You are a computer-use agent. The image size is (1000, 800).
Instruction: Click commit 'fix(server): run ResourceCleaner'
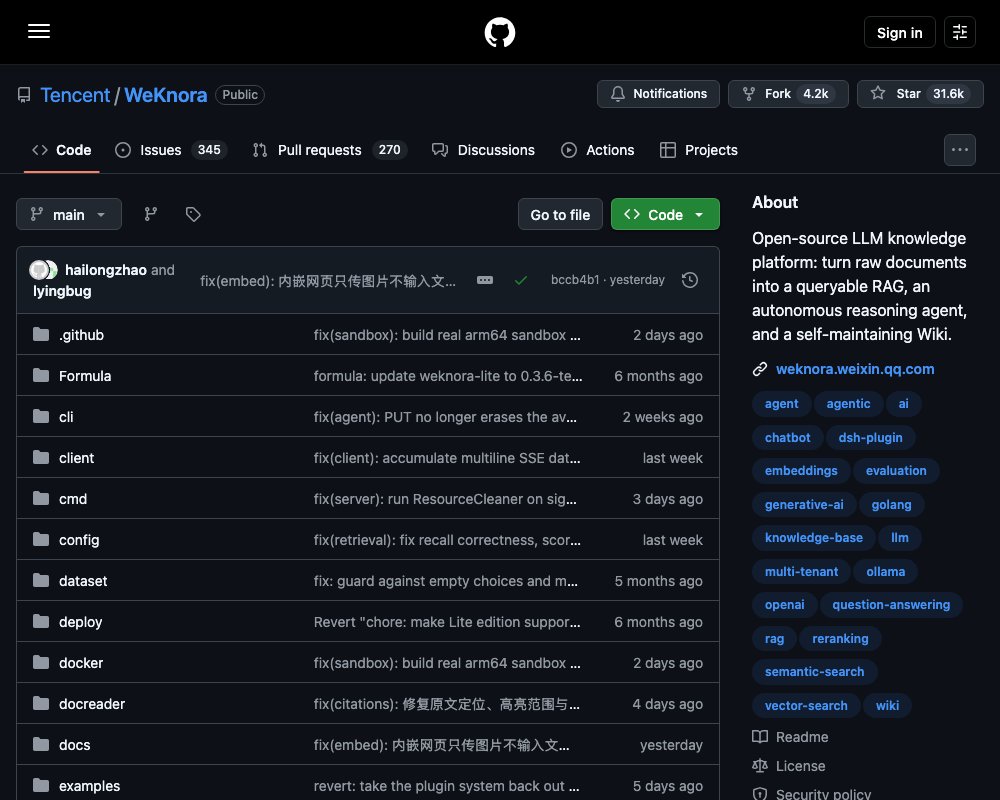point(445,499)
